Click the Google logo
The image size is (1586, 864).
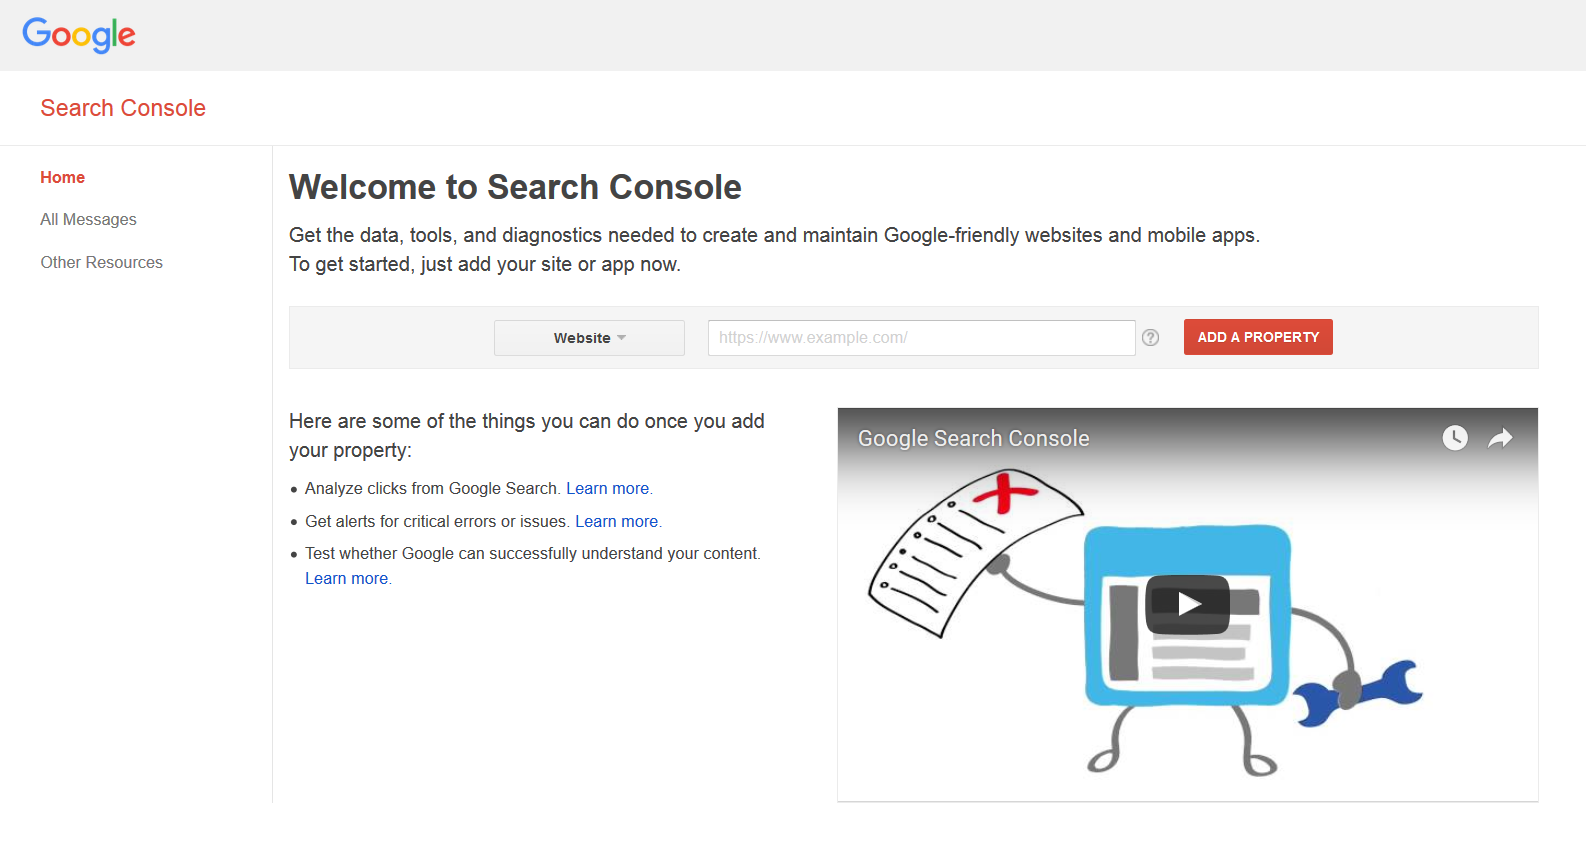point(79,35)
